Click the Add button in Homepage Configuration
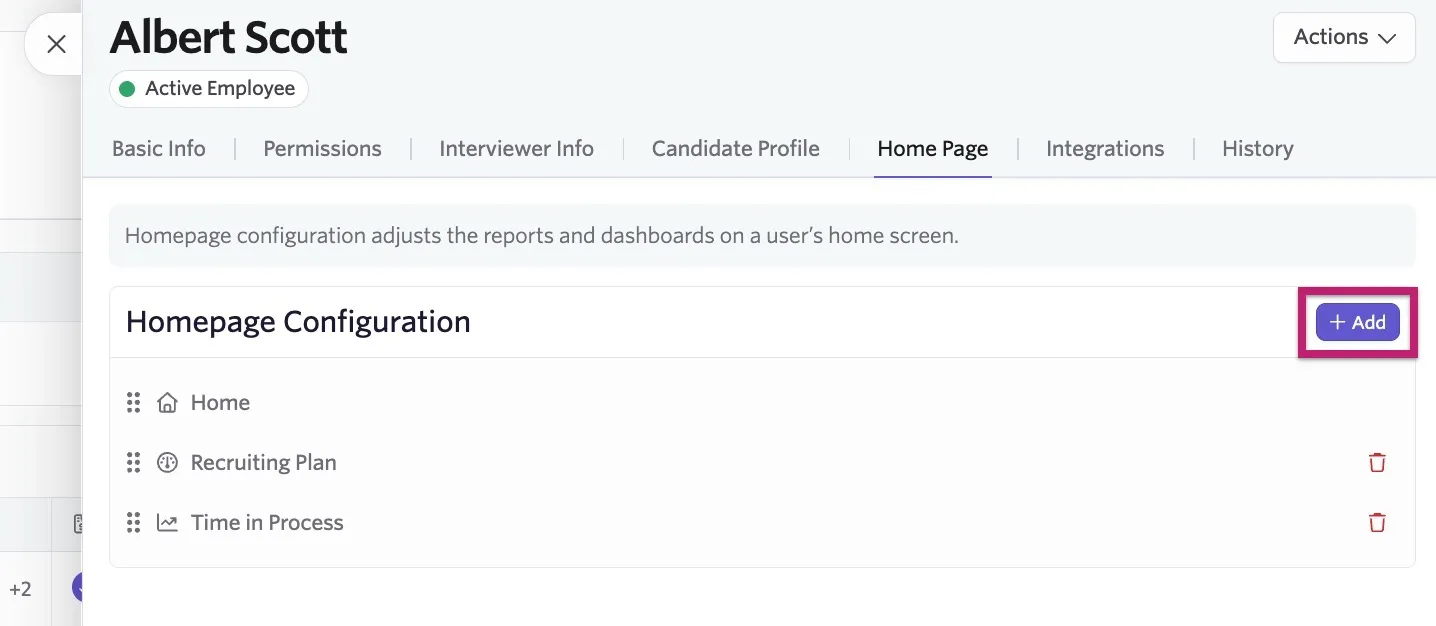The height and width of the screenshot is (626, 1436). point(1357,322)
